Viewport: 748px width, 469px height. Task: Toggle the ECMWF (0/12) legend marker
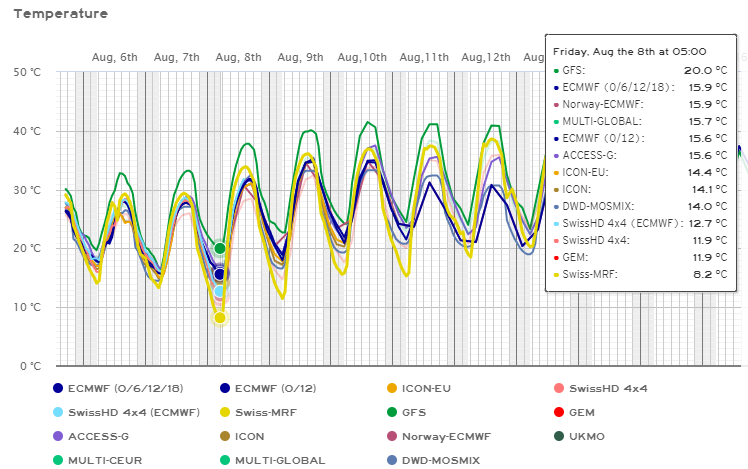click(225, 388)
